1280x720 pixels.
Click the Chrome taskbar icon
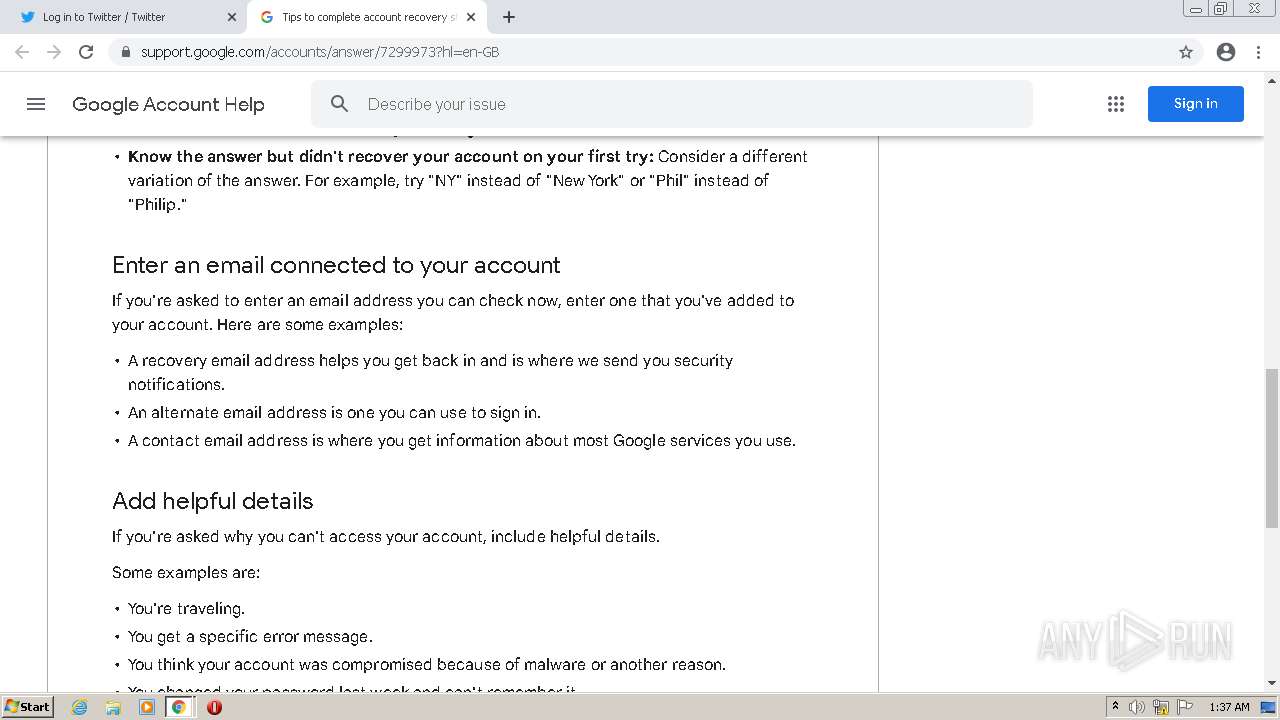pyautogui.click(x=179, y=707)
